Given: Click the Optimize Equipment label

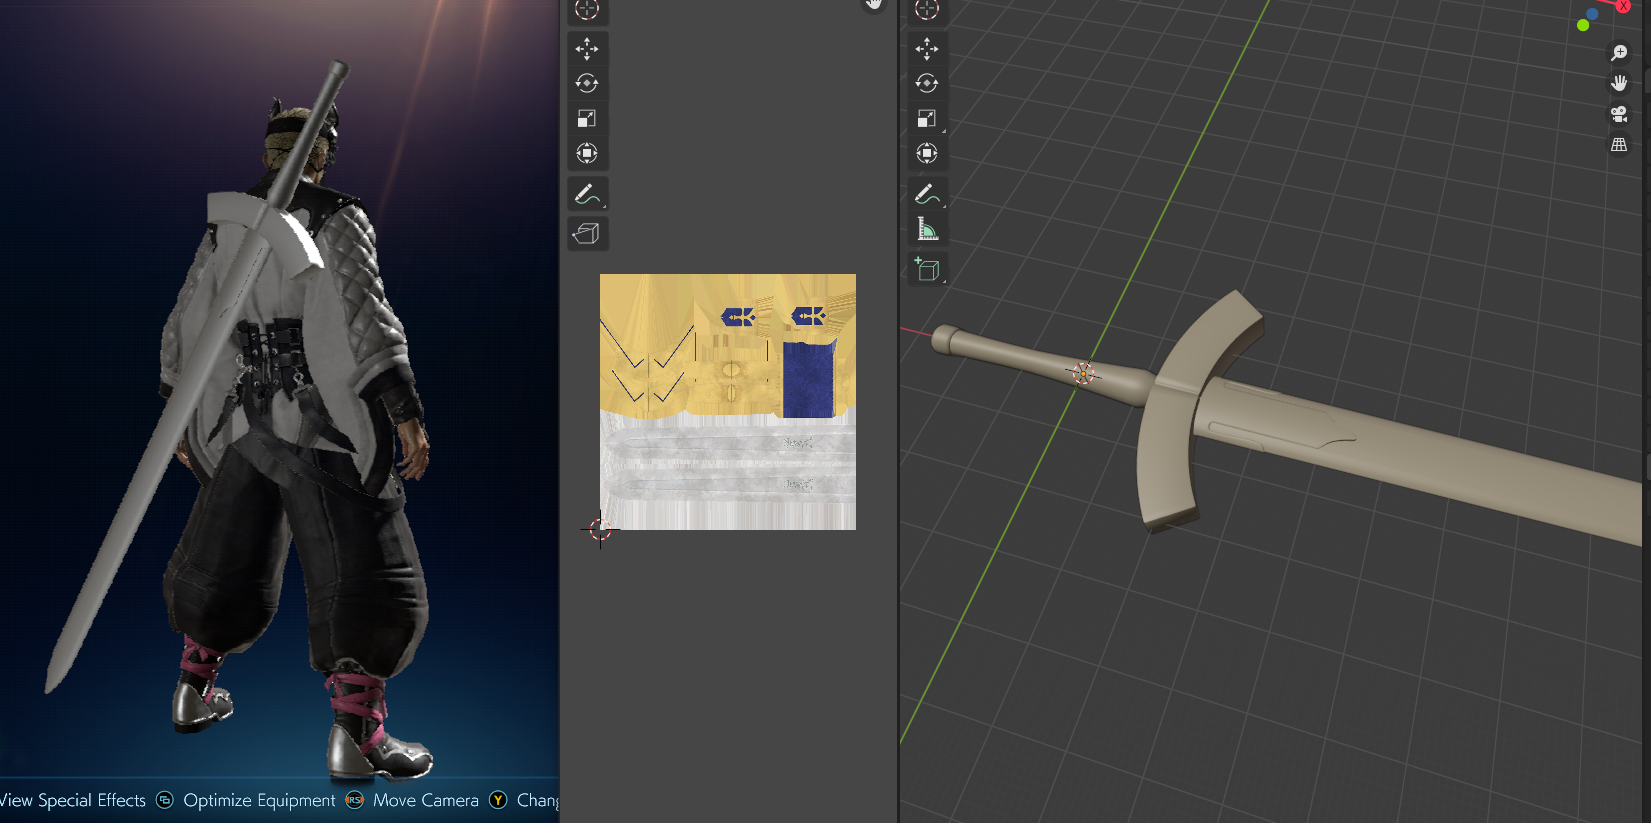Looking at the screenshot, I should click(260, 800).
